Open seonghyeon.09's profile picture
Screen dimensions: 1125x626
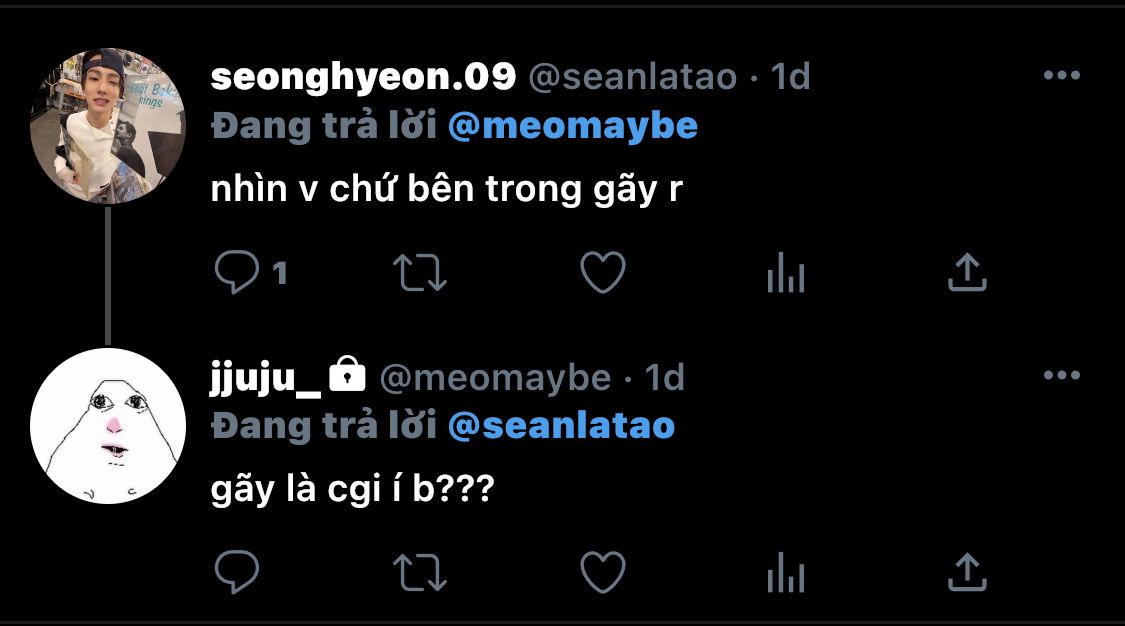[108, 126]
